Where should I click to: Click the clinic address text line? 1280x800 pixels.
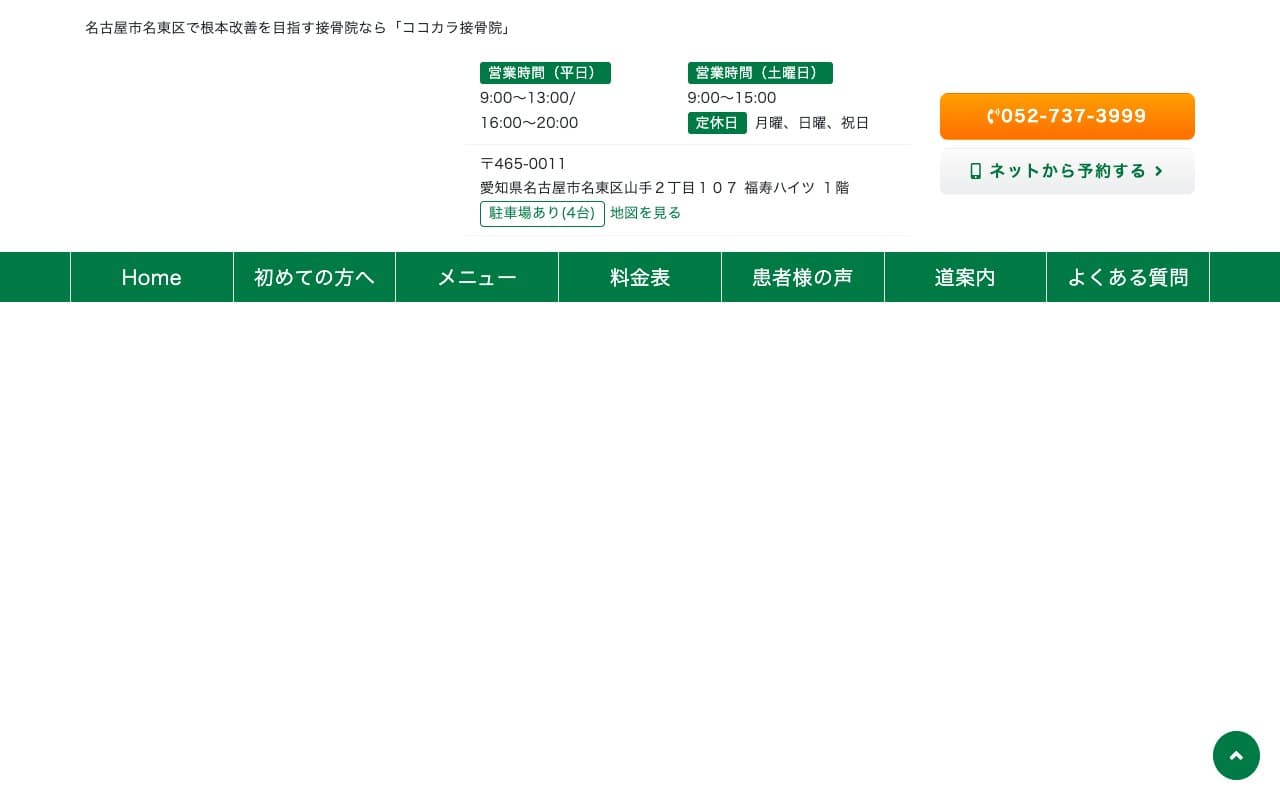[664, 187]
